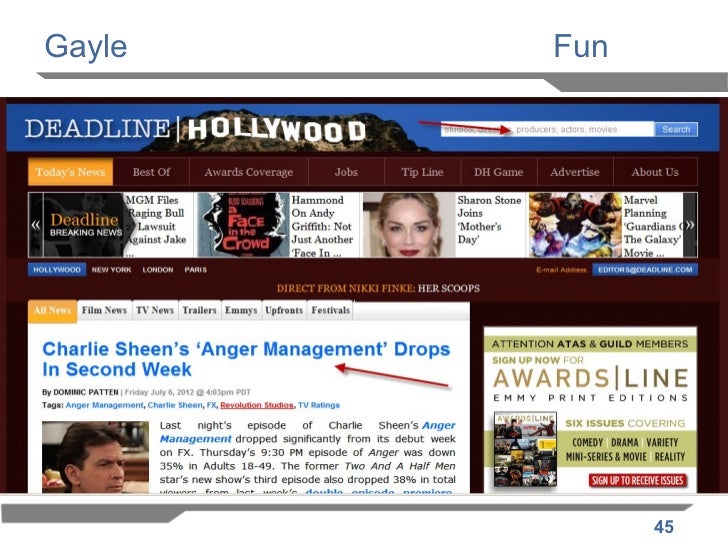Click the Anger Management tag
This screenshot has width=728, height=546.
pyautogui.click(x=104, y=405)
